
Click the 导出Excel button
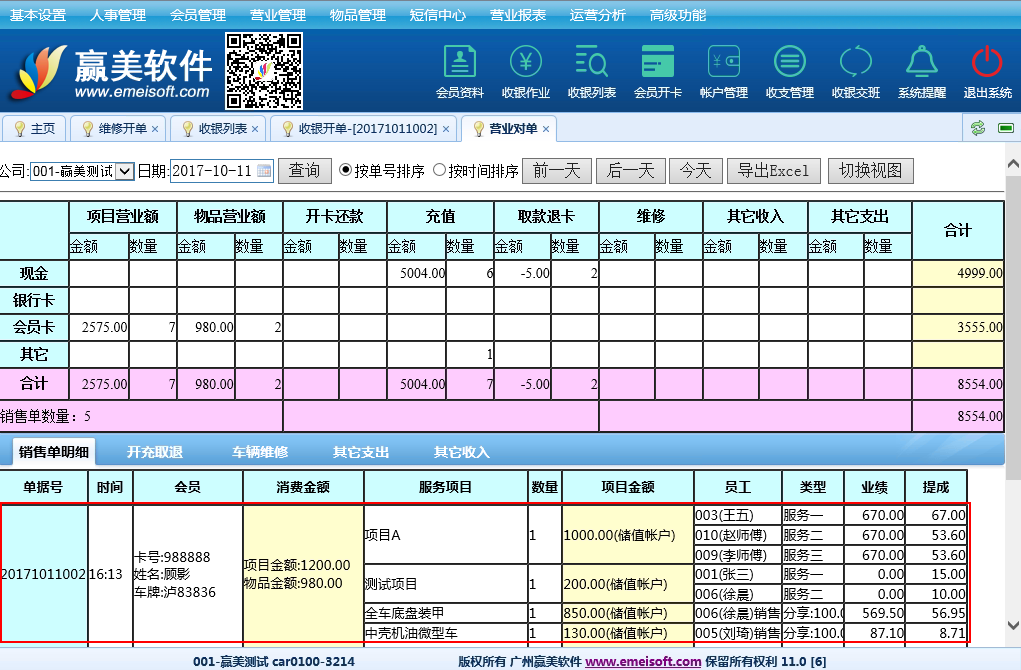773,171
